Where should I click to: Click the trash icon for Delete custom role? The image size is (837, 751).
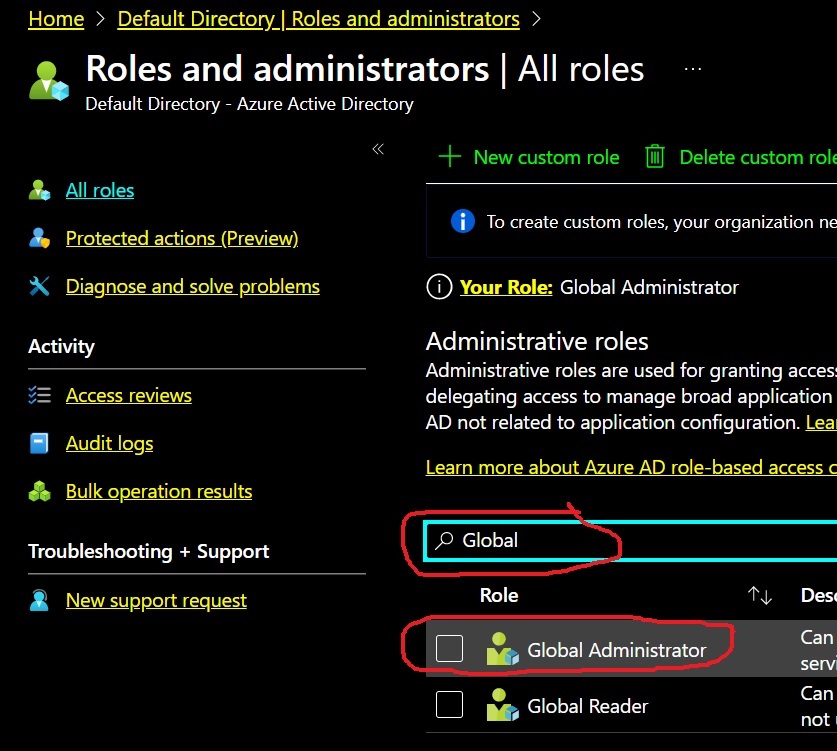pyautogui.click(x=654, y=157)
